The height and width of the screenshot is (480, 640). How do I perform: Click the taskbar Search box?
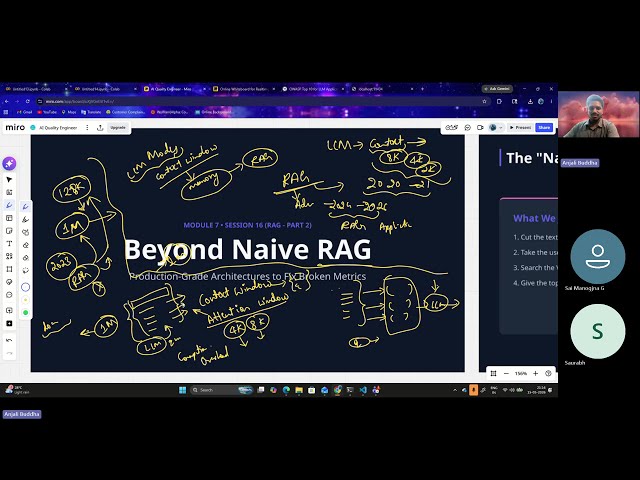[222, 390]
